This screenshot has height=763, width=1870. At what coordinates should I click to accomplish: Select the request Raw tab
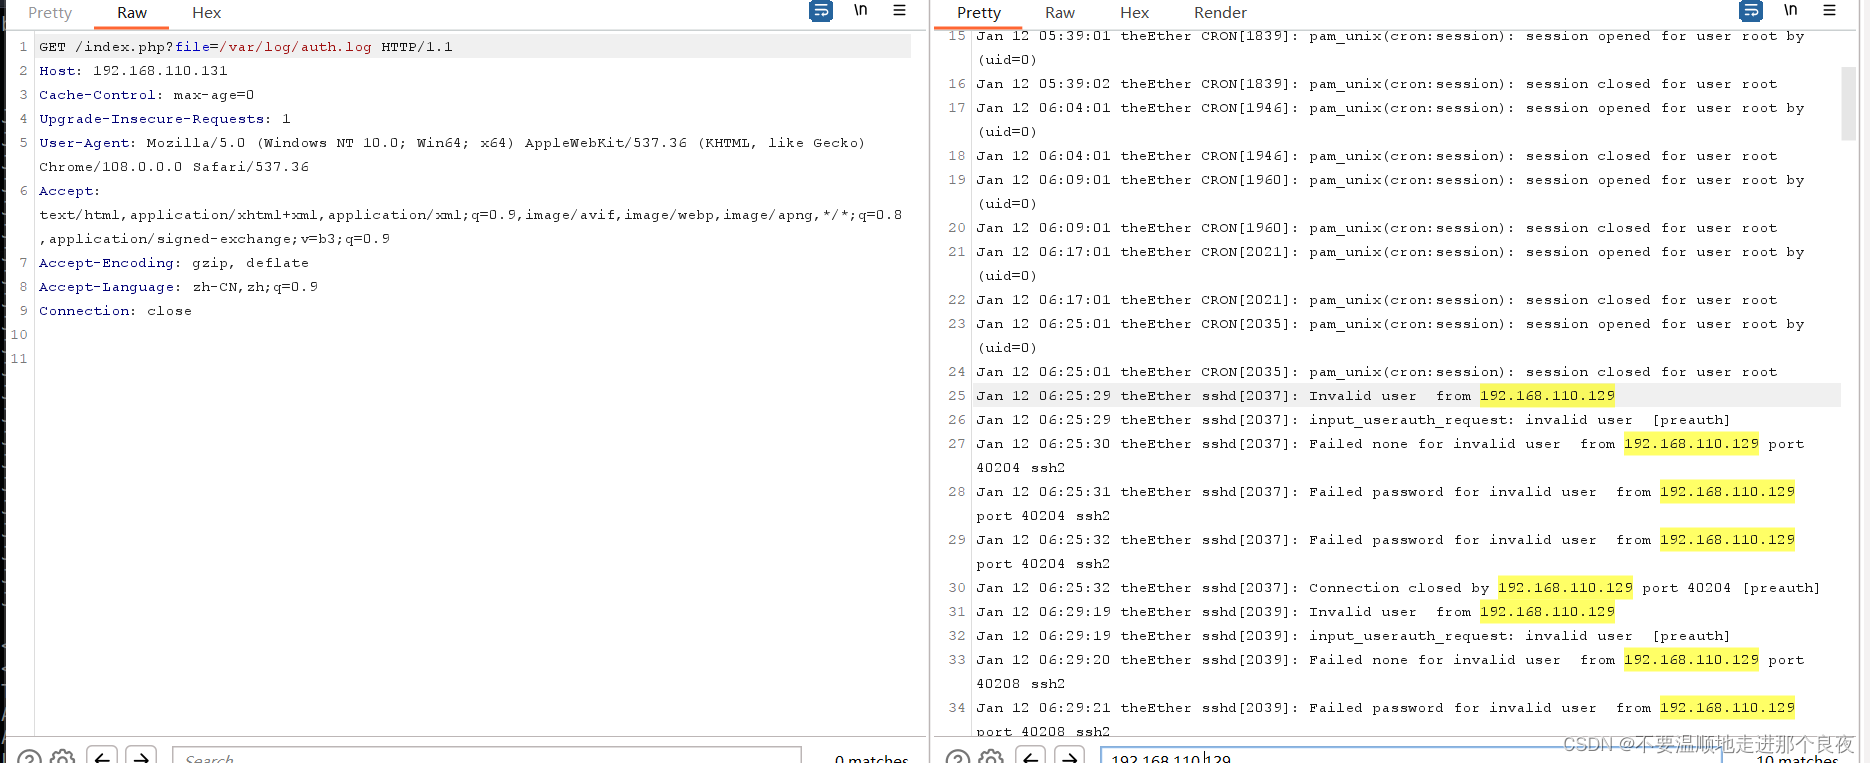point(132,13)
